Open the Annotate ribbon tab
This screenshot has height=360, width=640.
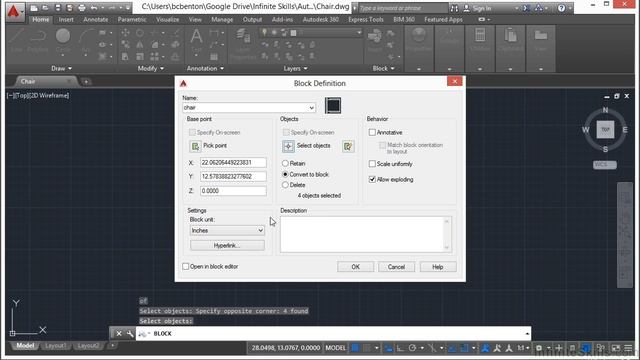(96, 20)
